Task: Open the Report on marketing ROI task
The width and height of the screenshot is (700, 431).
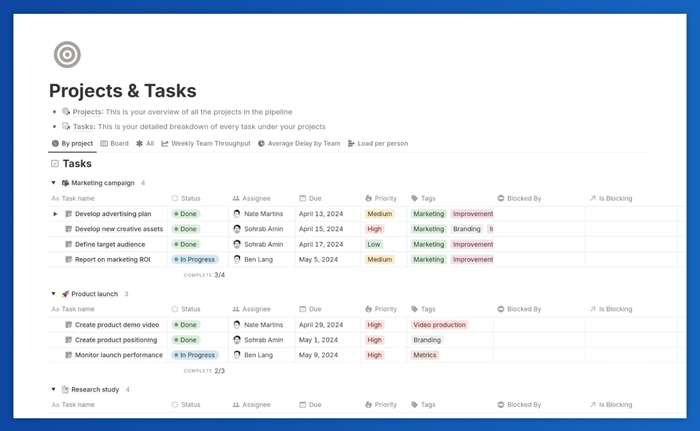Action: pos(112,259)
